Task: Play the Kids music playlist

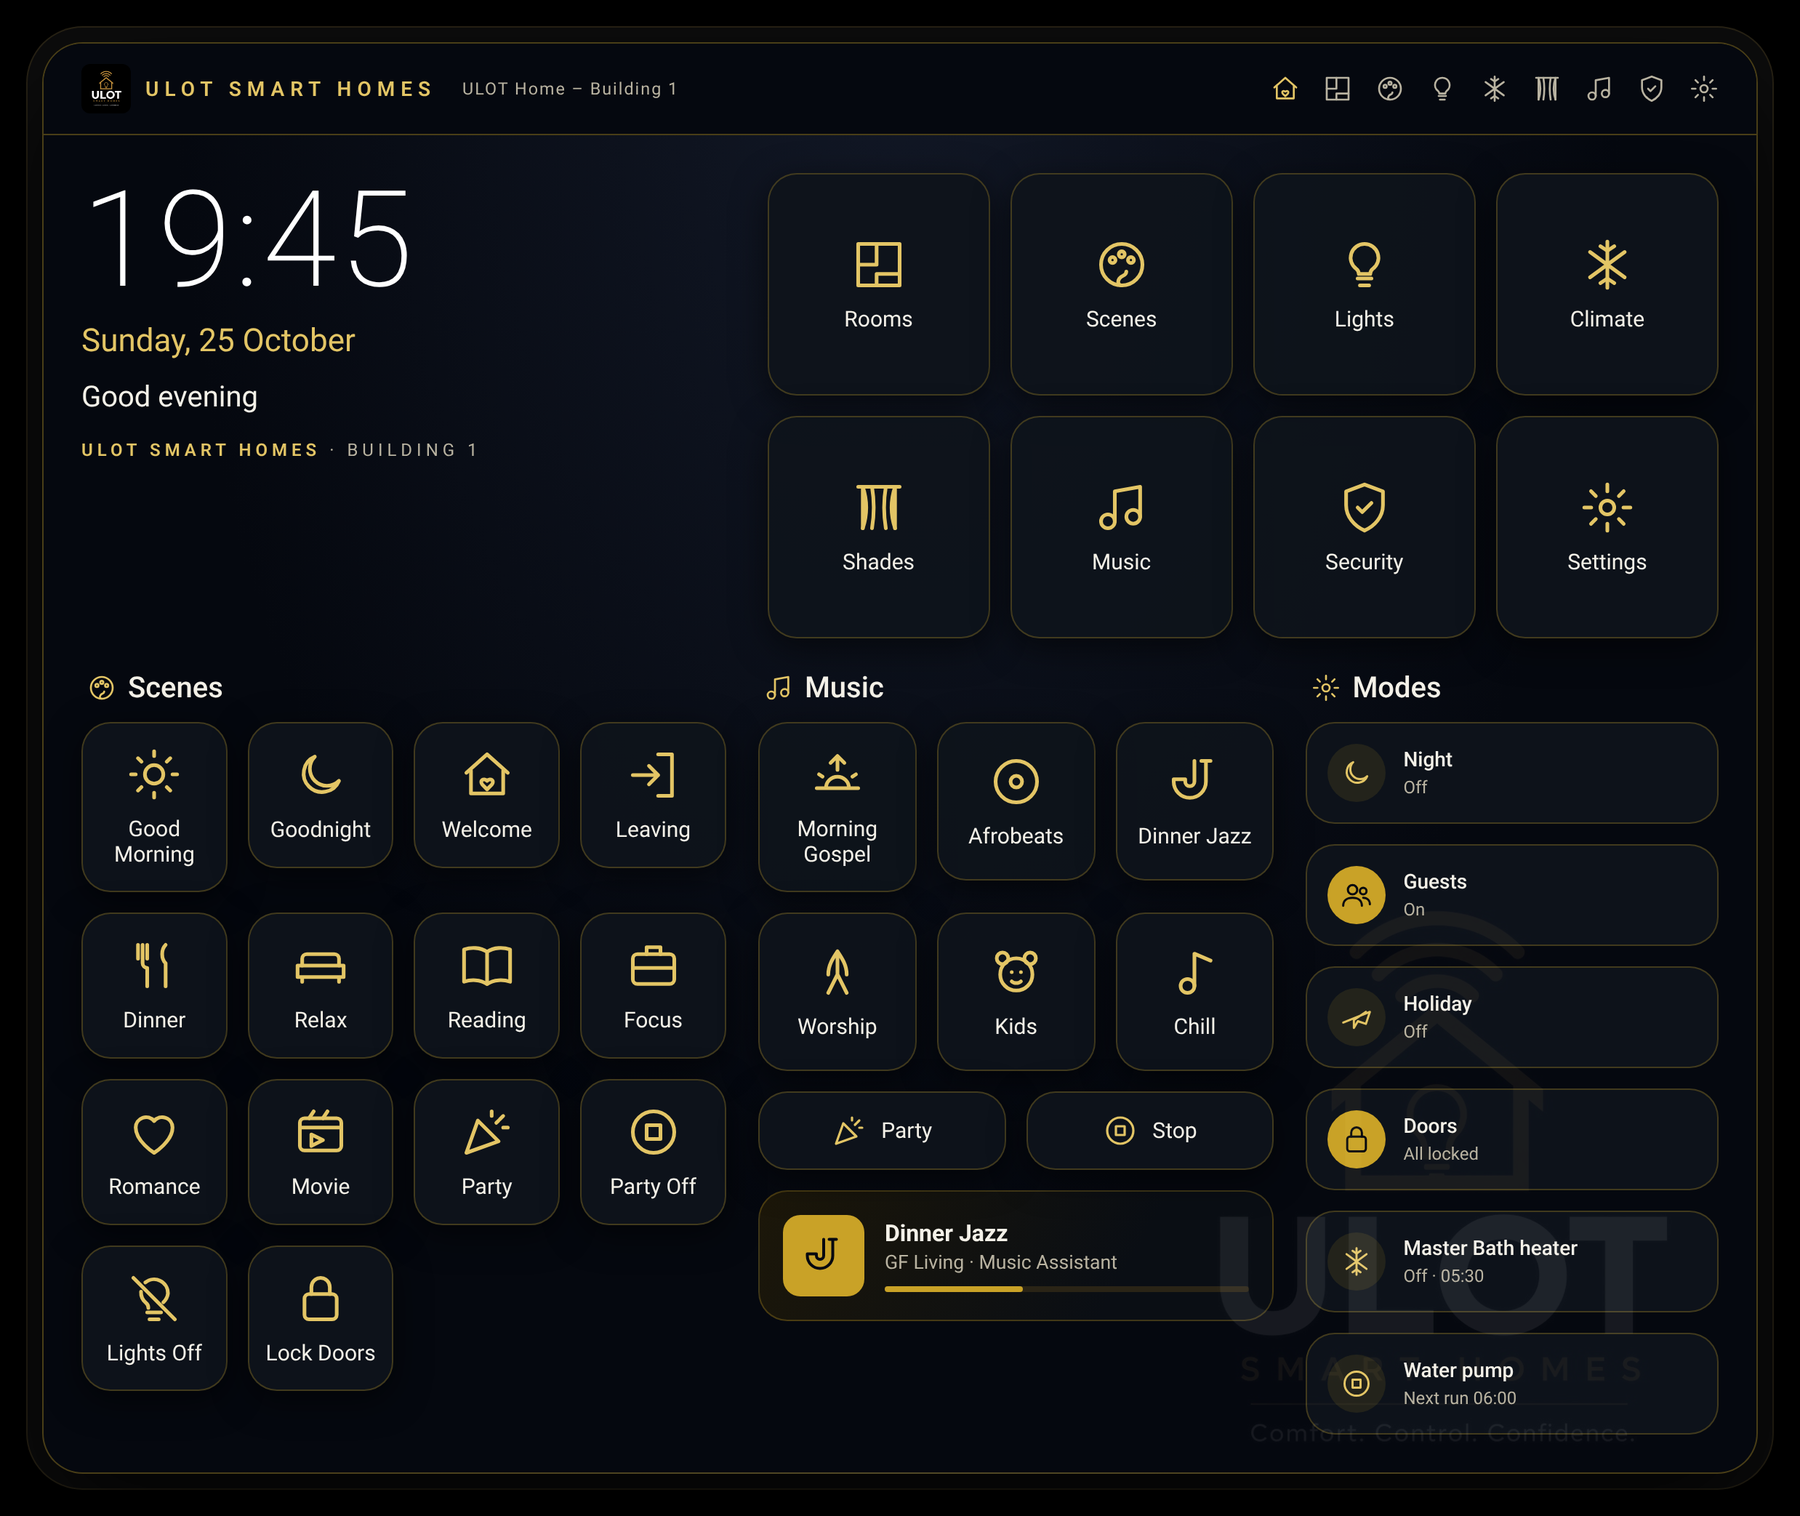Action: click(1016, 991)
